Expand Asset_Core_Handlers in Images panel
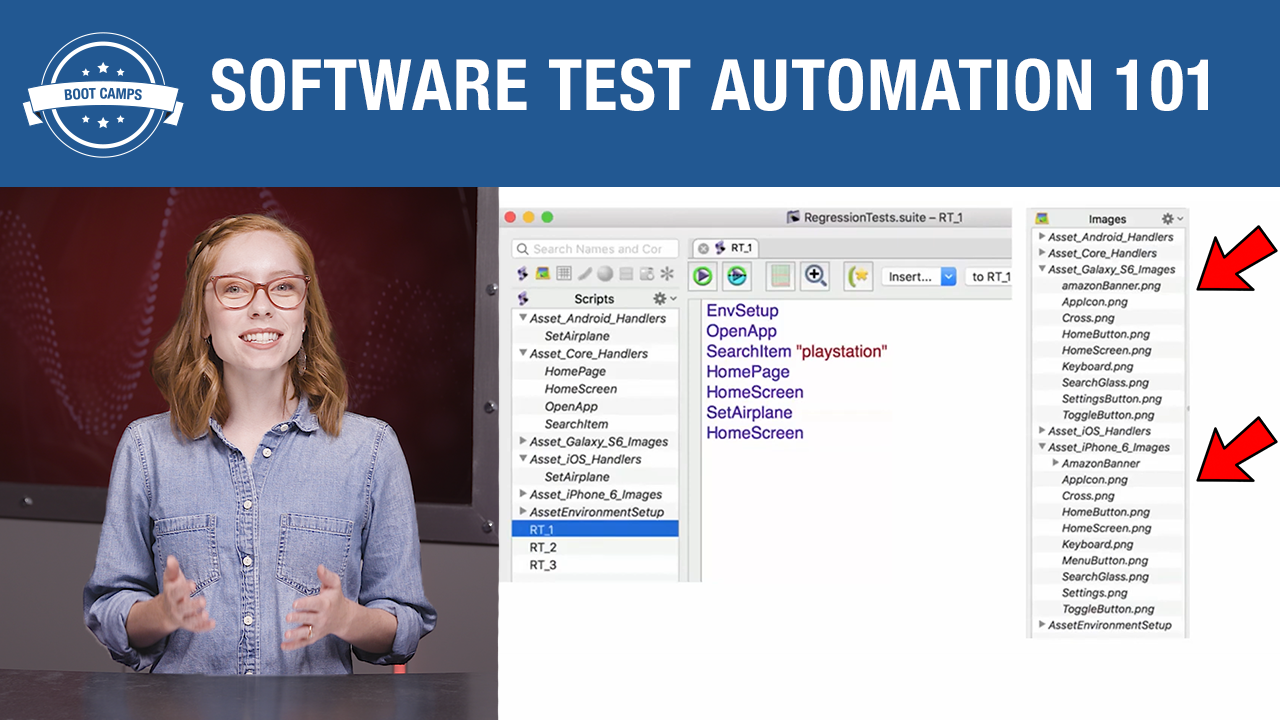Viewport: 1280px width, 720px height. click(x=1042, y=253)
